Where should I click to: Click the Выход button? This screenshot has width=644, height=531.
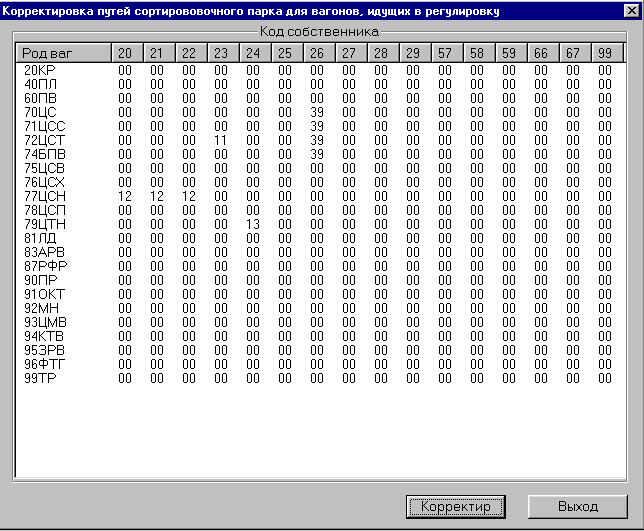click(577, 507)
